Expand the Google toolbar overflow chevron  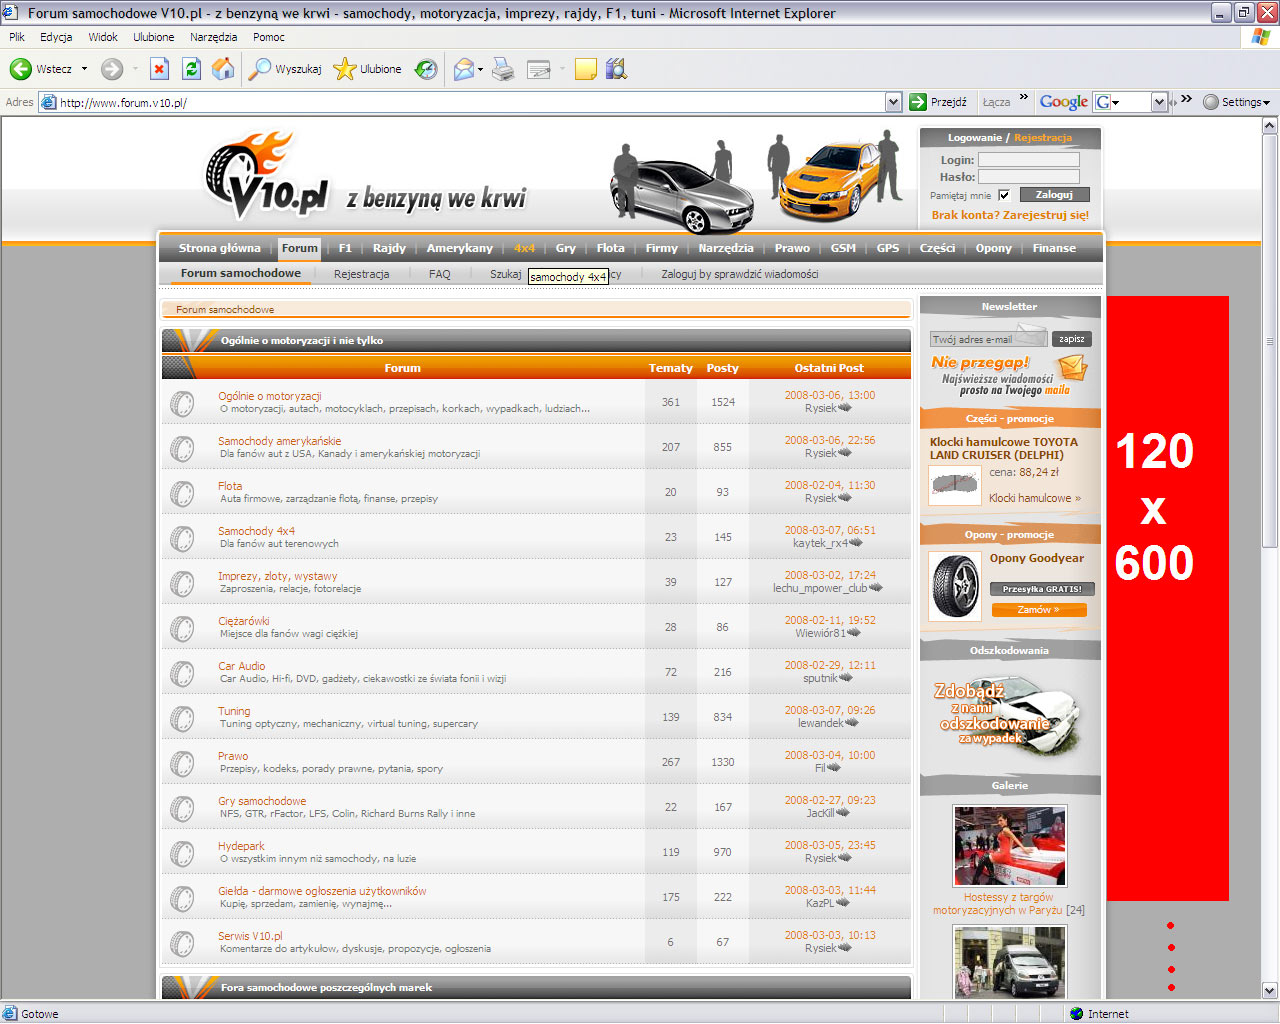(1186, 99)
